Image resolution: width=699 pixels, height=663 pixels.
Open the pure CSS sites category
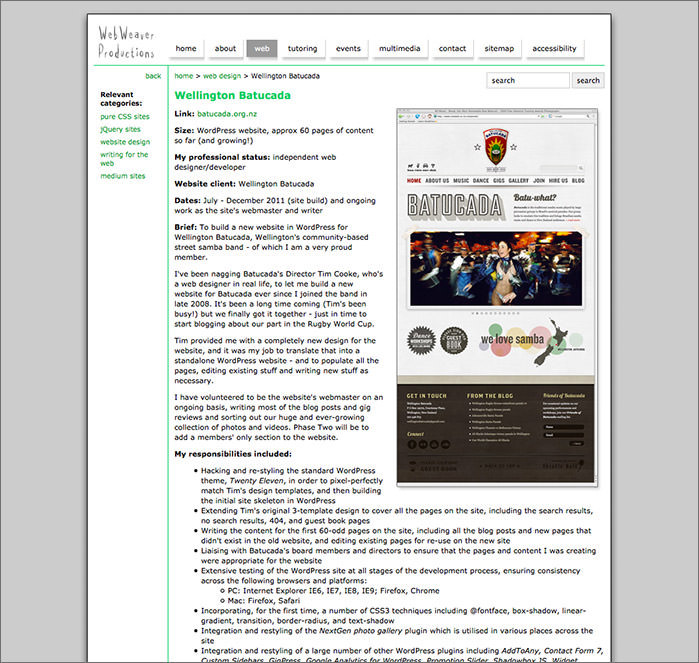click(125, 116)
